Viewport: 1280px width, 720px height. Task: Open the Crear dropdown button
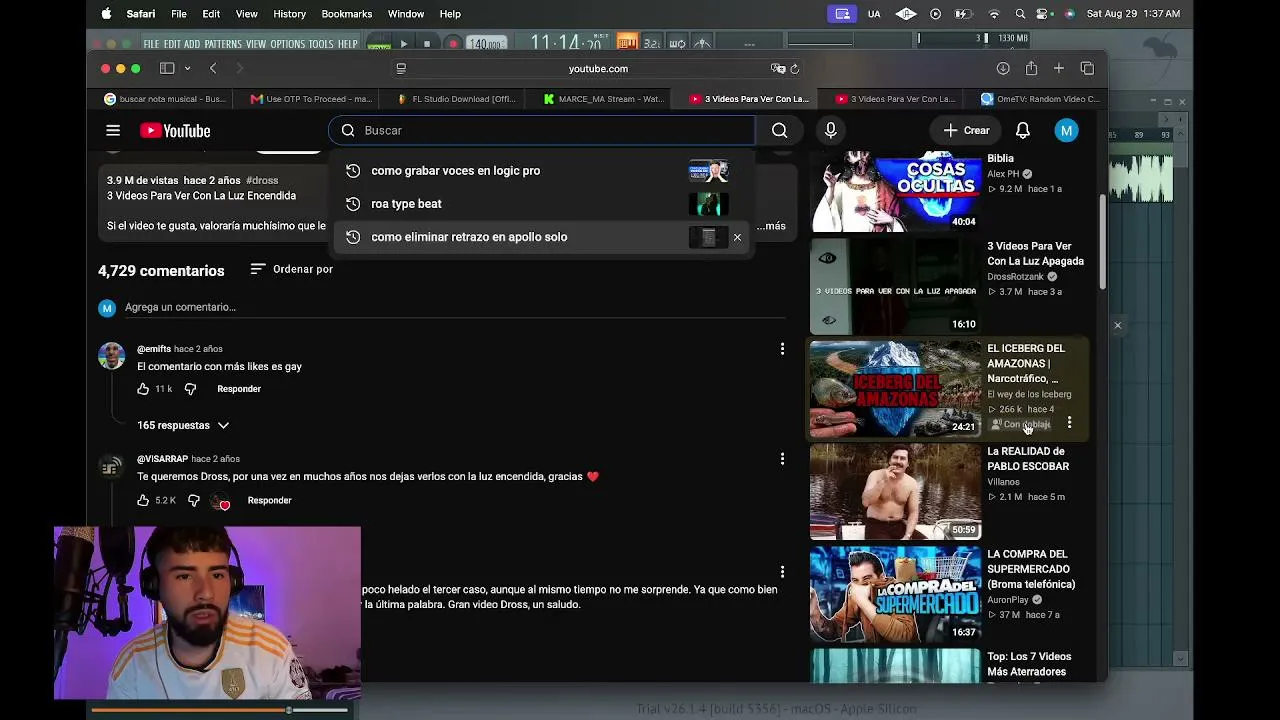tap(966, 130)
